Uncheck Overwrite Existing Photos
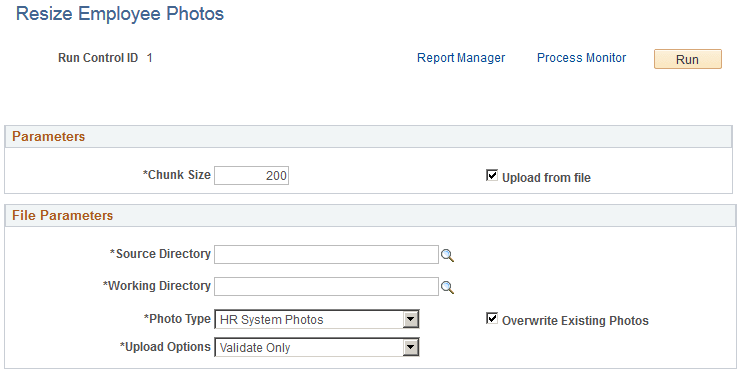The width and height of the screenshot is (744, 376). tap(492, 318)
